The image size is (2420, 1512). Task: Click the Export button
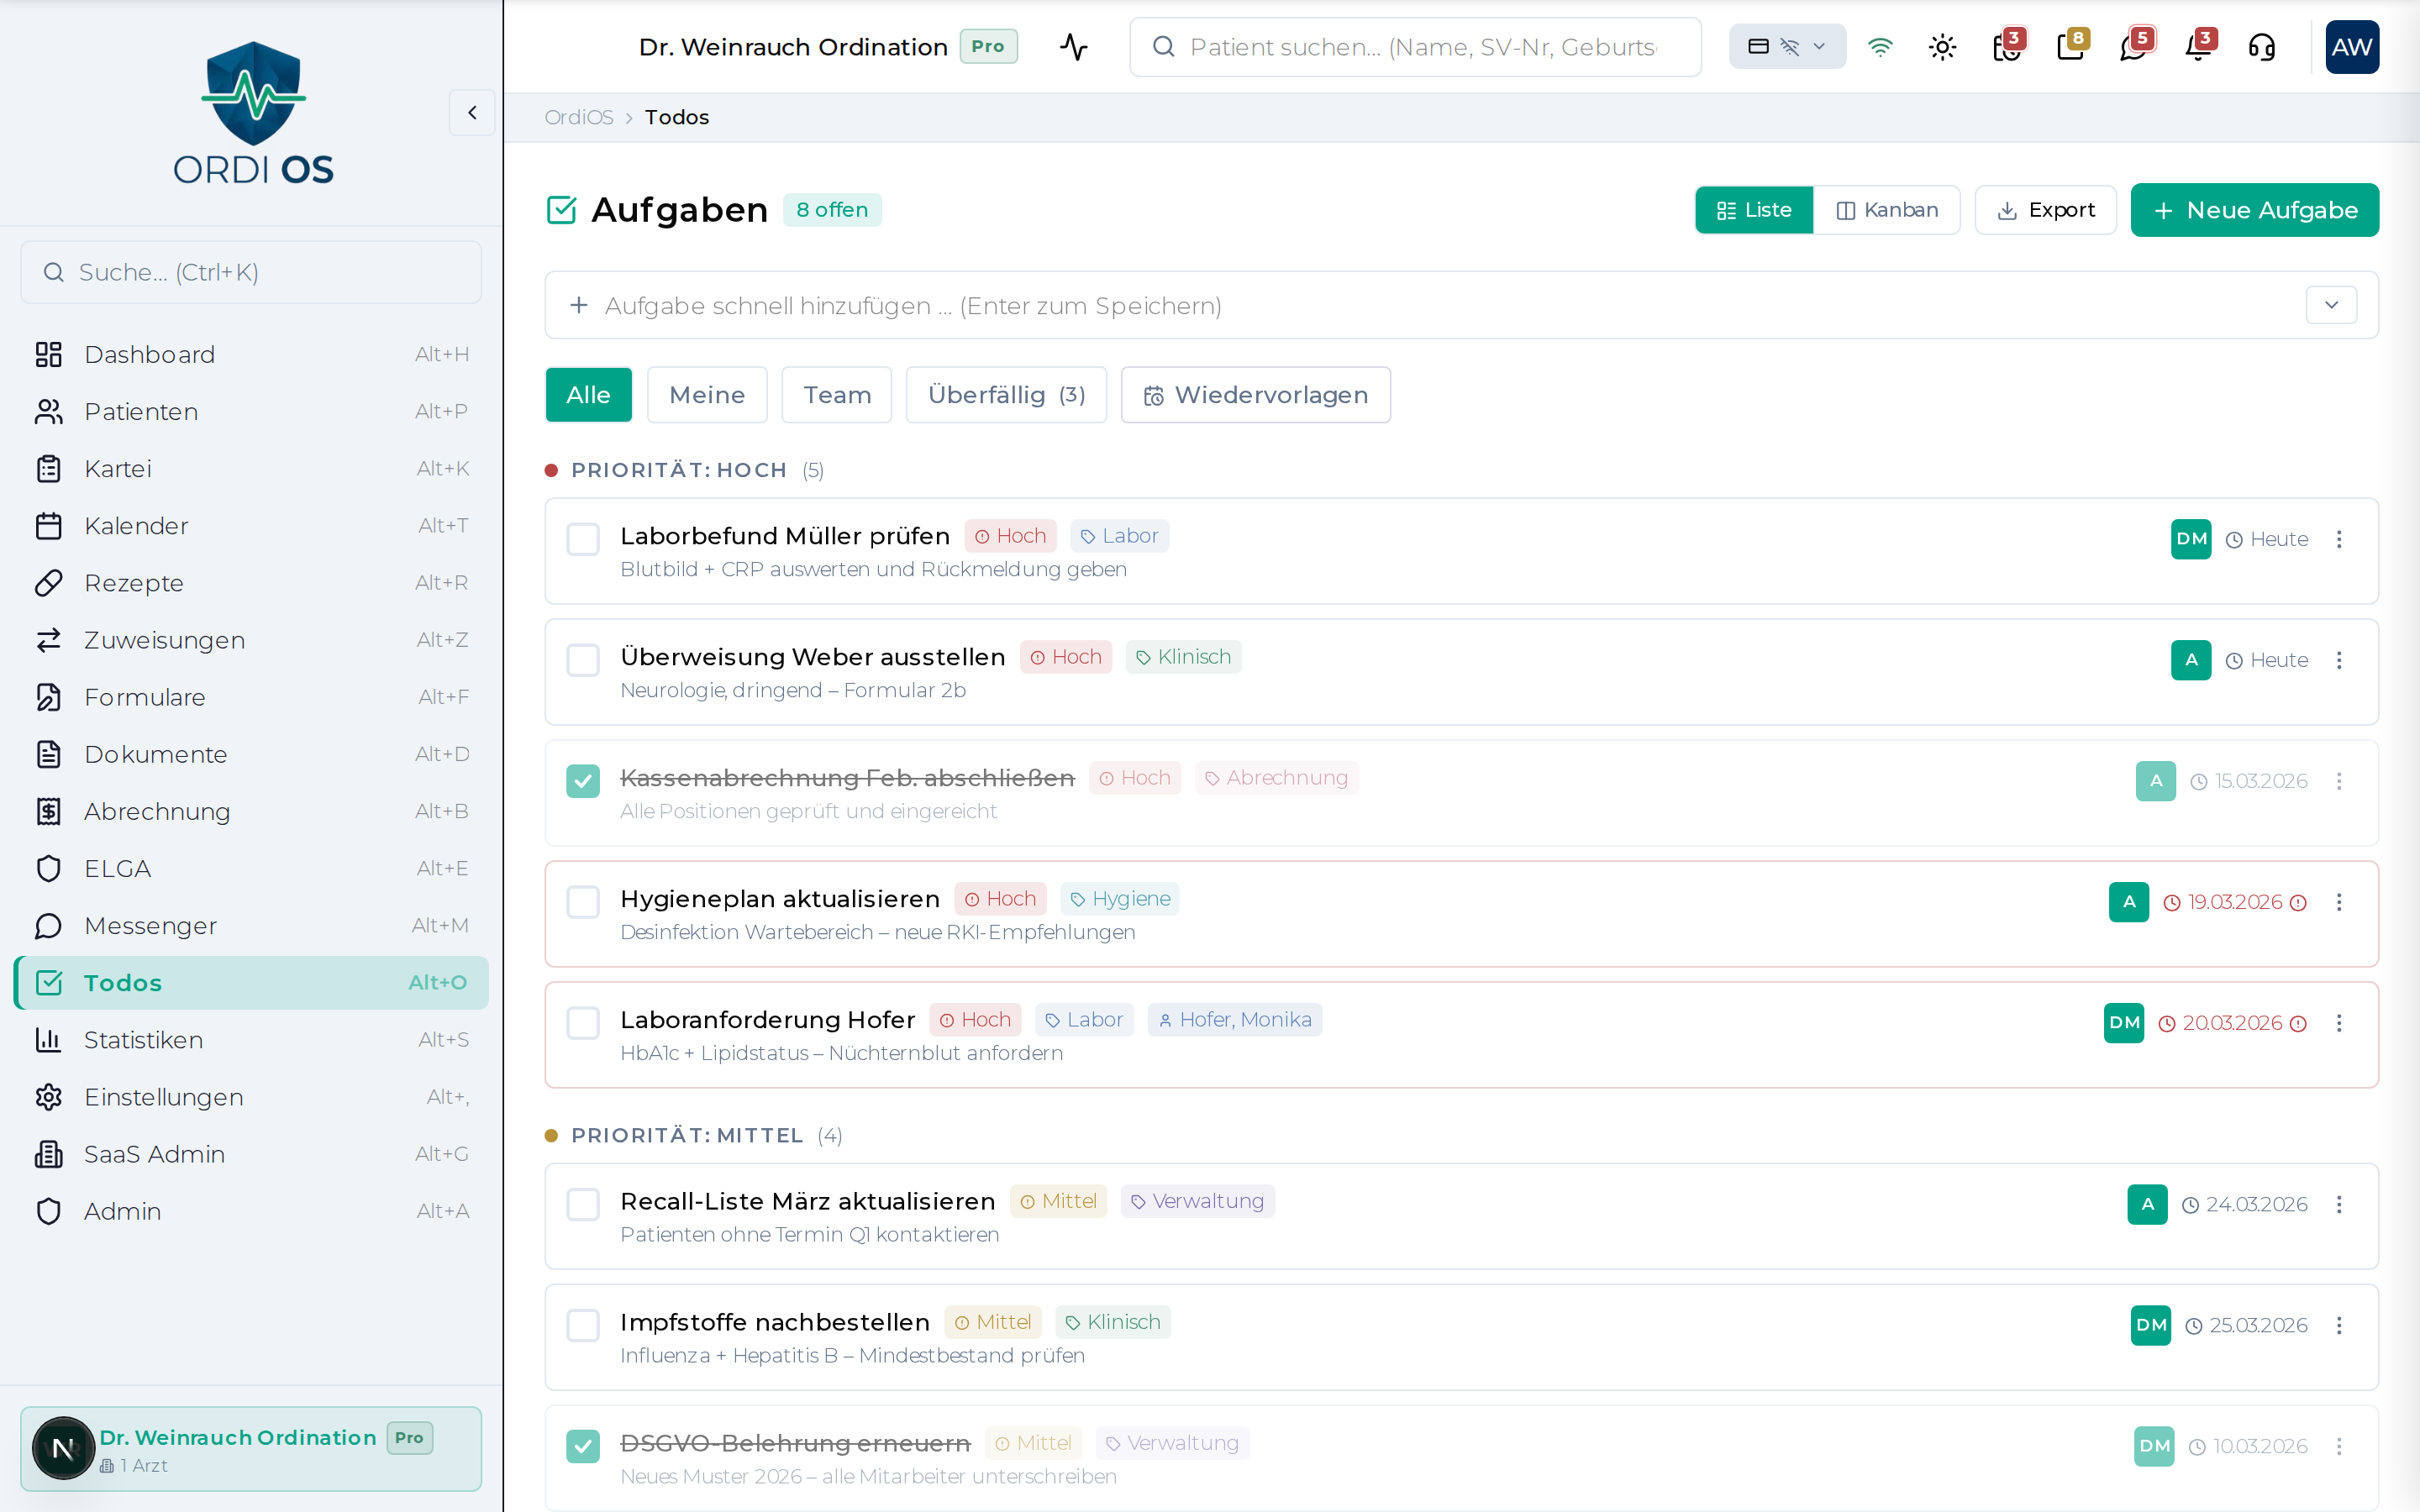tap(2045, 210)
